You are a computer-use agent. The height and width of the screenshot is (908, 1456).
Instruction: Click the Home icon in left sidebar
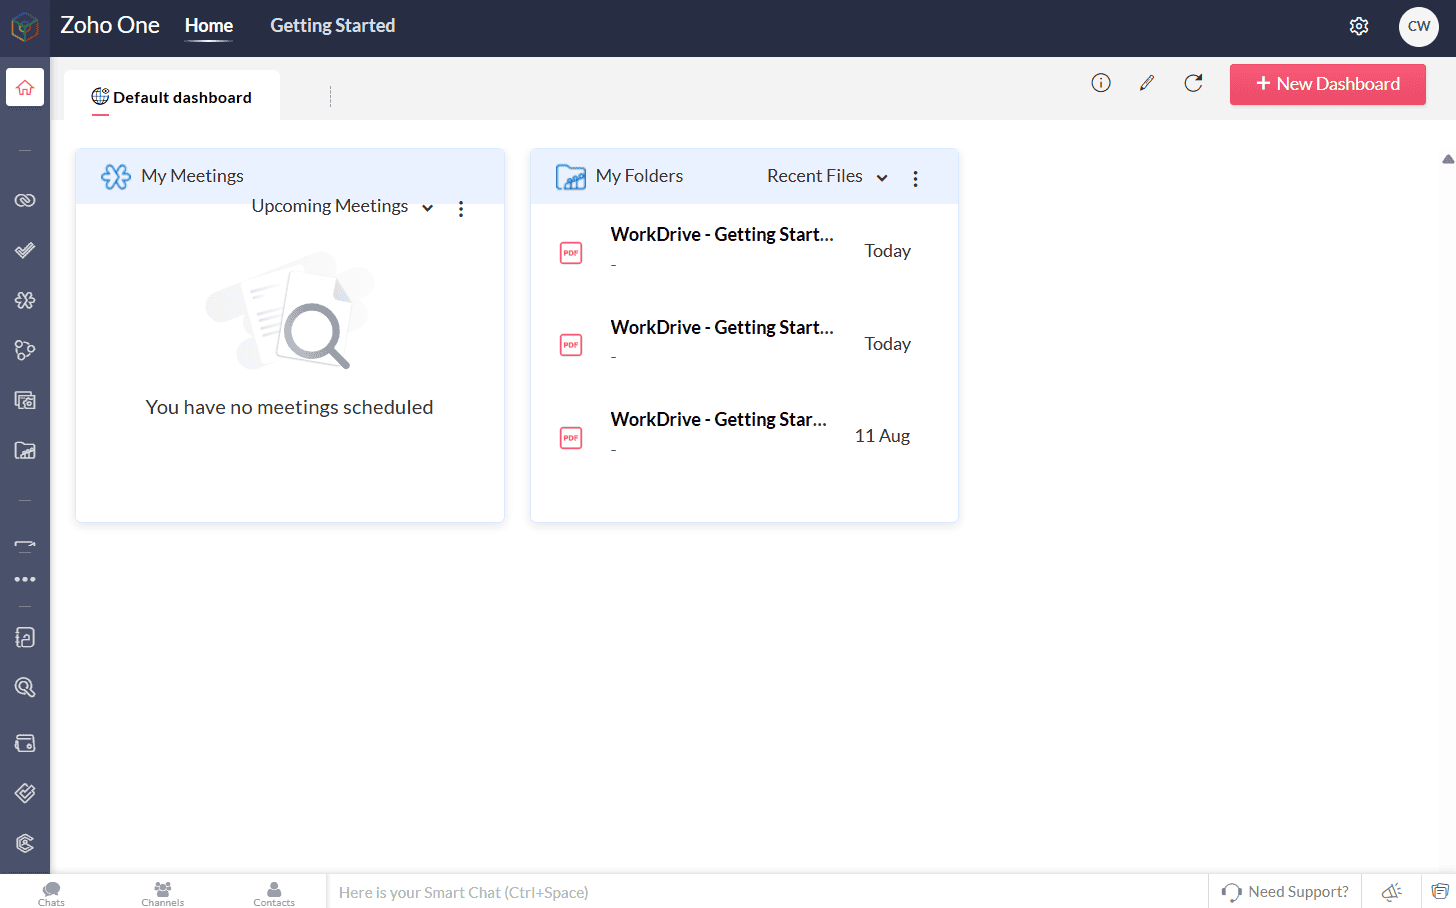pos(25,87)
